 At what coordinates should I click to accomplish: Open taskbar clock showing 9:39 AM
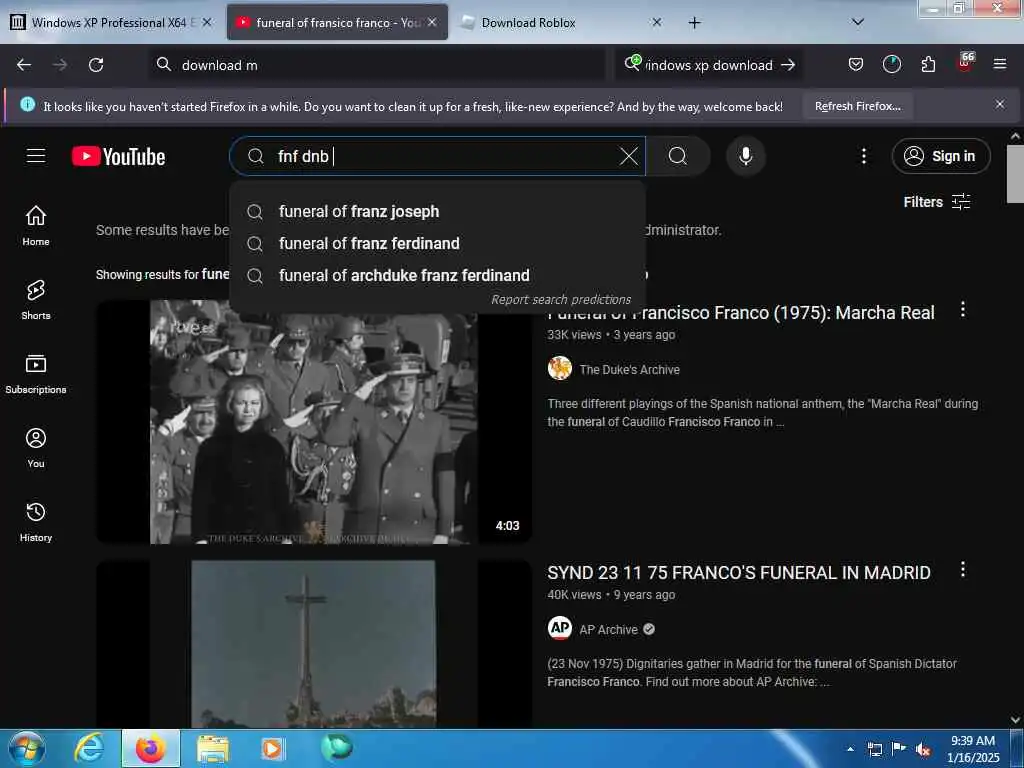coord(973,749)
